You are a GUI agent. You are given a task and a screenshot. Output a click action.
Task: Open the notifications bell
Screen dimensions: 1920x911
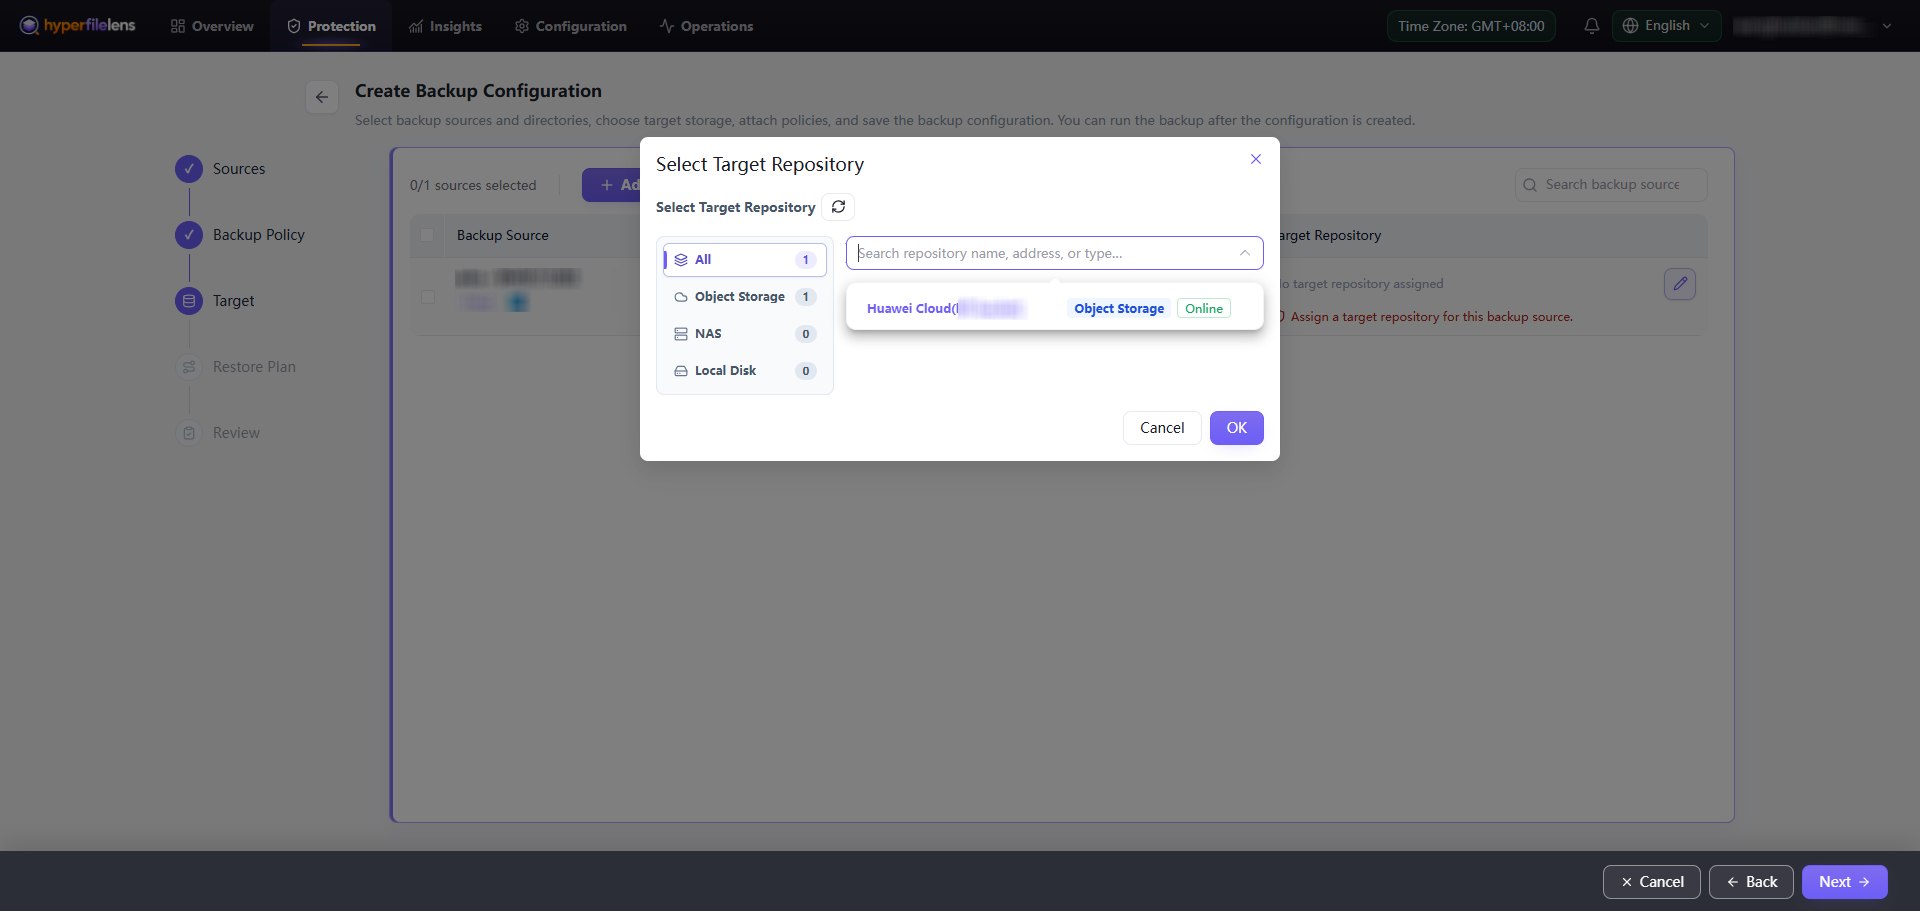pos(1591,26)
